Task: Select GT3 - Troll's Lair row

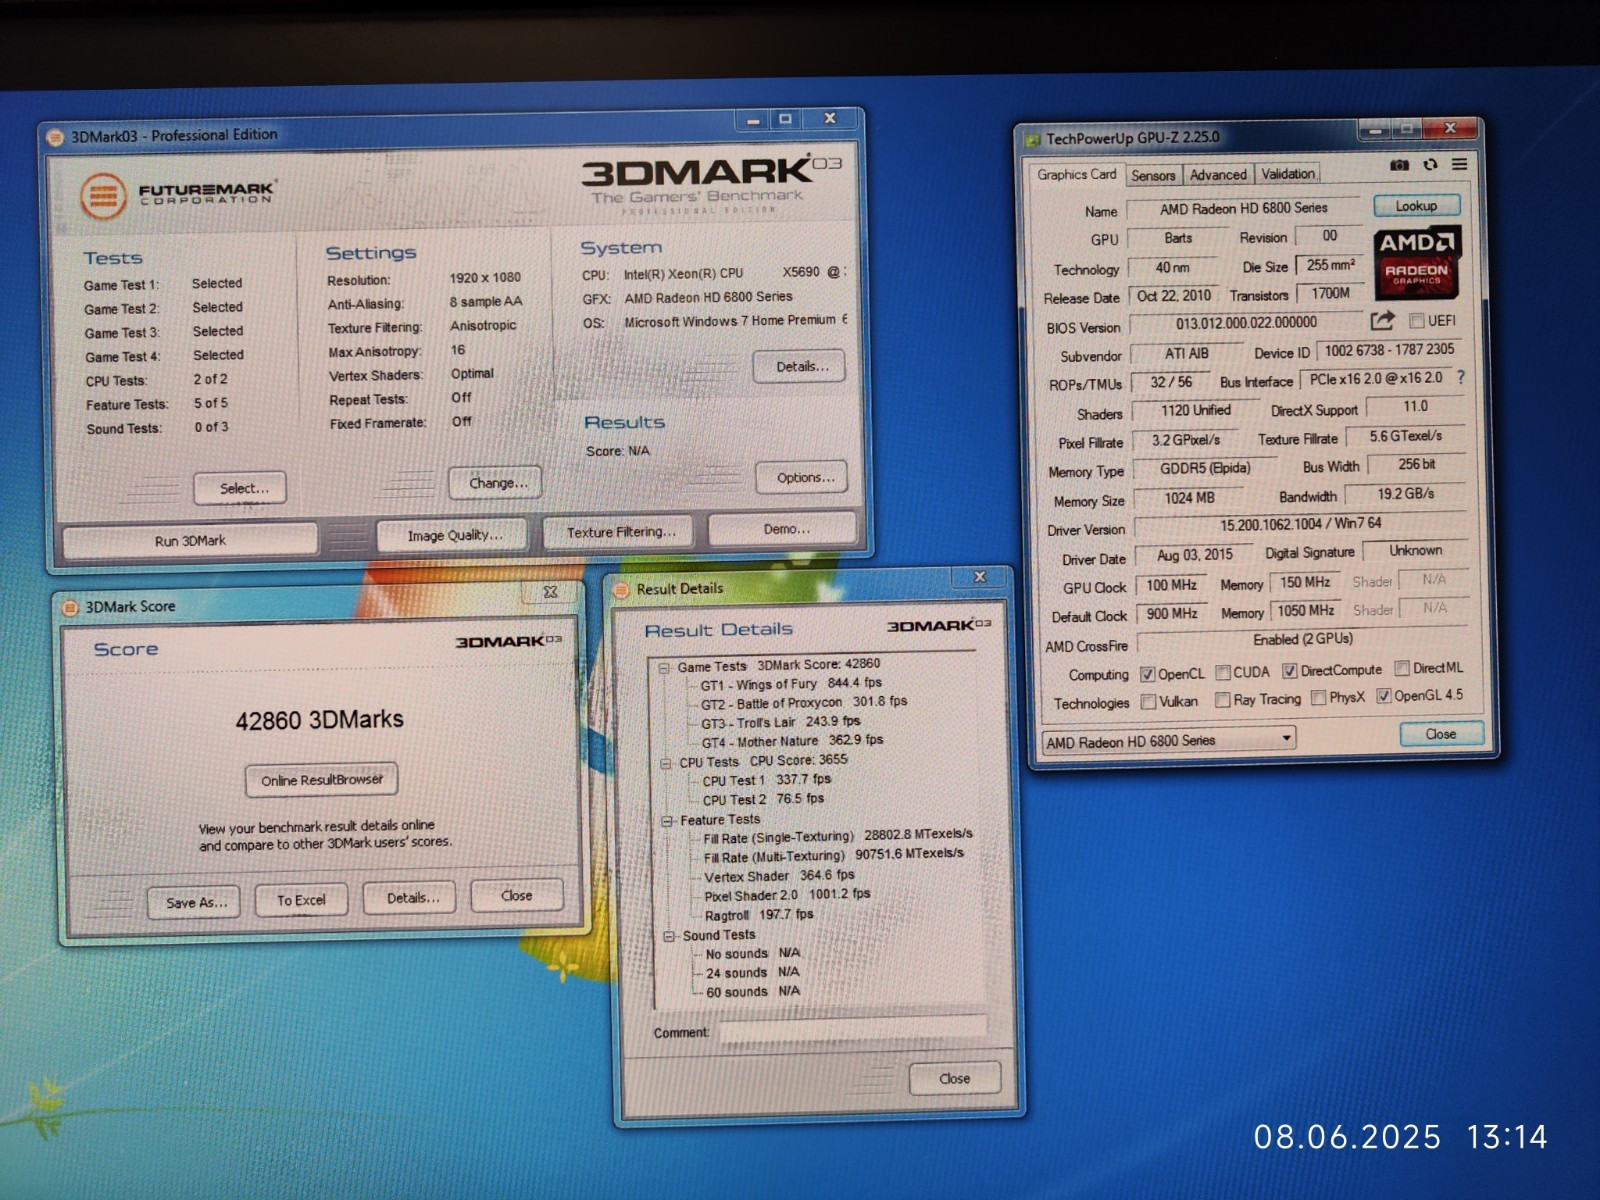Action: pos(780,722)
